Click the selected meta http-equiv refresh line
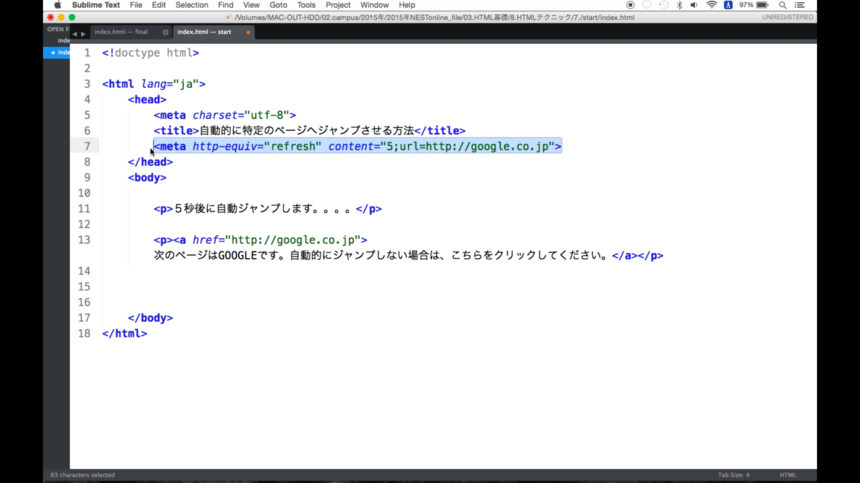860x483 pixels. click(358, 146)
